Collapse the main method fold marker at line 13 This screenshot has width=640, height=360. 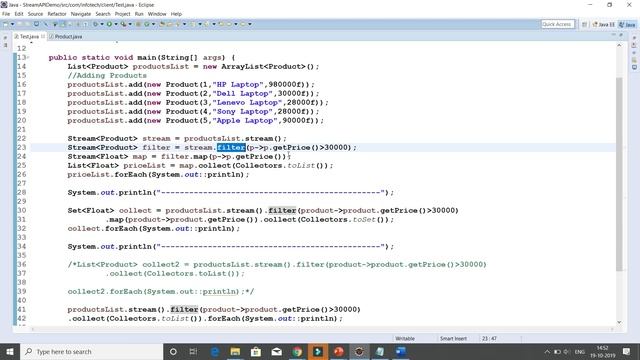coord(28,58)
